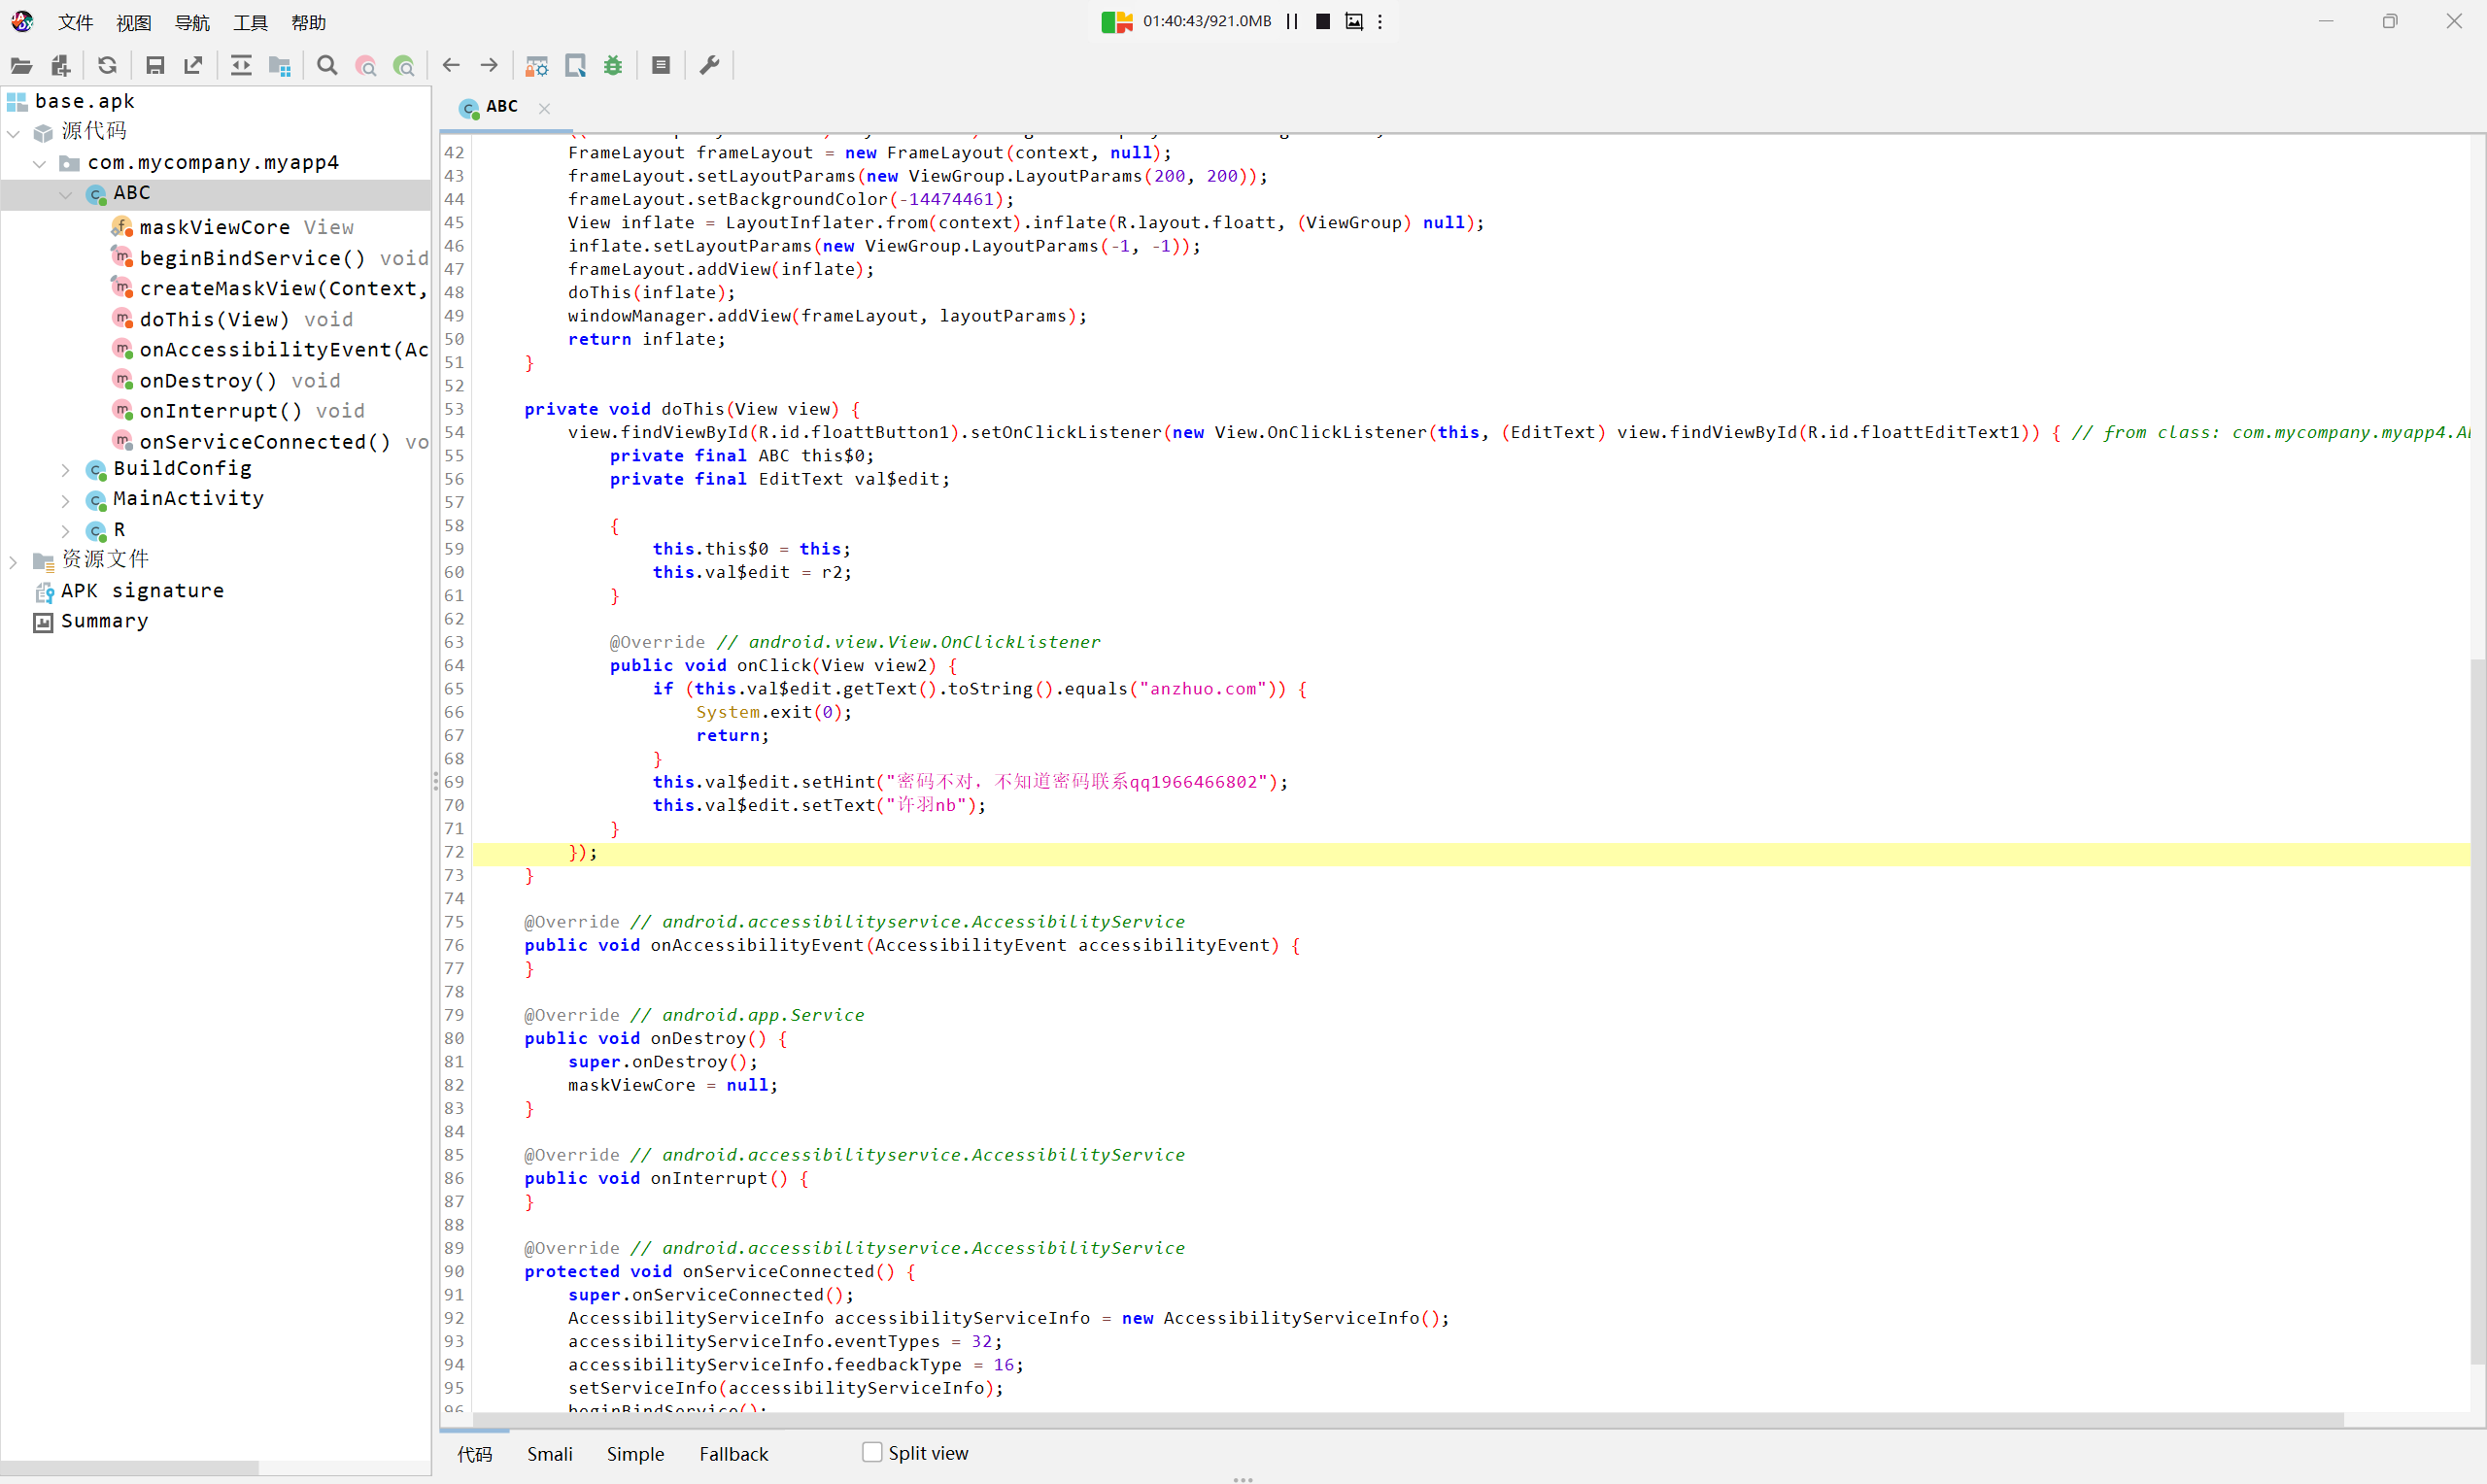The height and width of the screenshot is (1484, 2487).
Task: Expand the MainActivity class node
Action: tap(66, 499)
